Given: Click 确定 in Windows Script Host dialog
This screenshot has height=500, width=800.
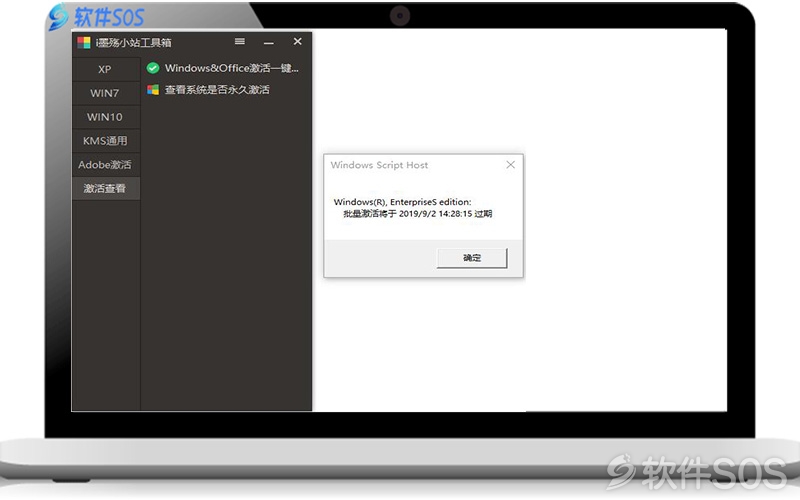Looking at the screenshot, I should (x=472, y=258).
